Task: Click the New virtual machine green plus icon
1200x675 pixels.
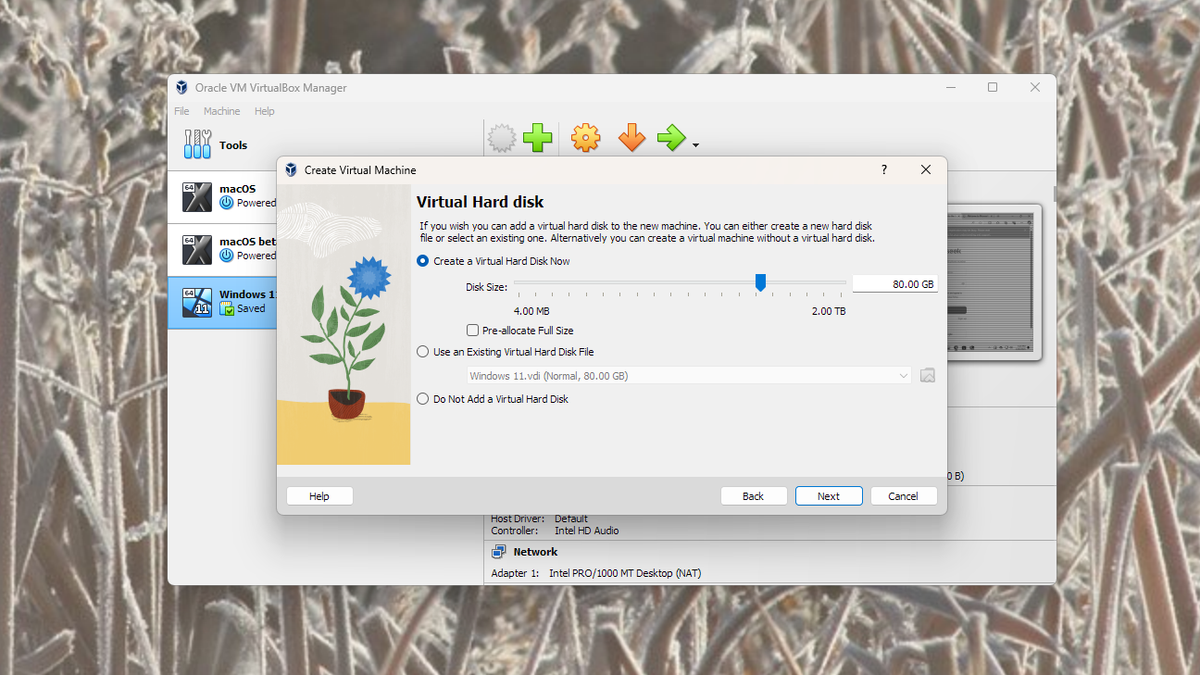Action: click(x=537, y=138)
